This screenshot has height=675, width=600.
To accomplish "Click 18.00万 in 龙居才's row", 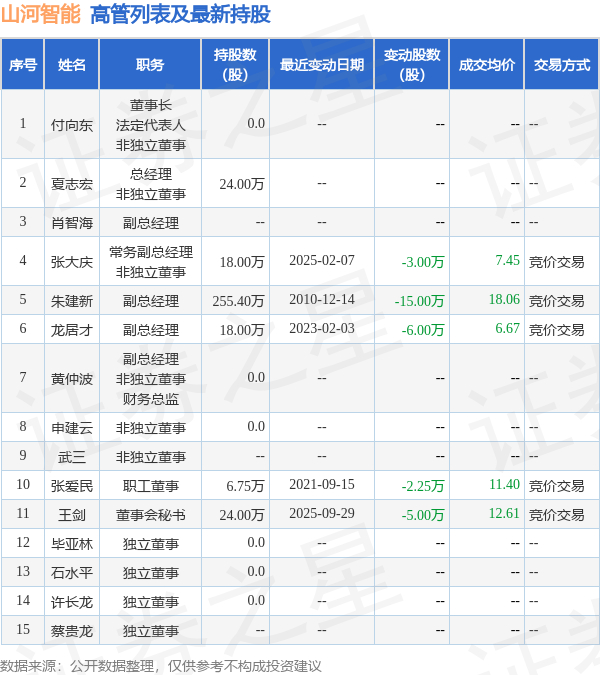I will pos(242,330).
